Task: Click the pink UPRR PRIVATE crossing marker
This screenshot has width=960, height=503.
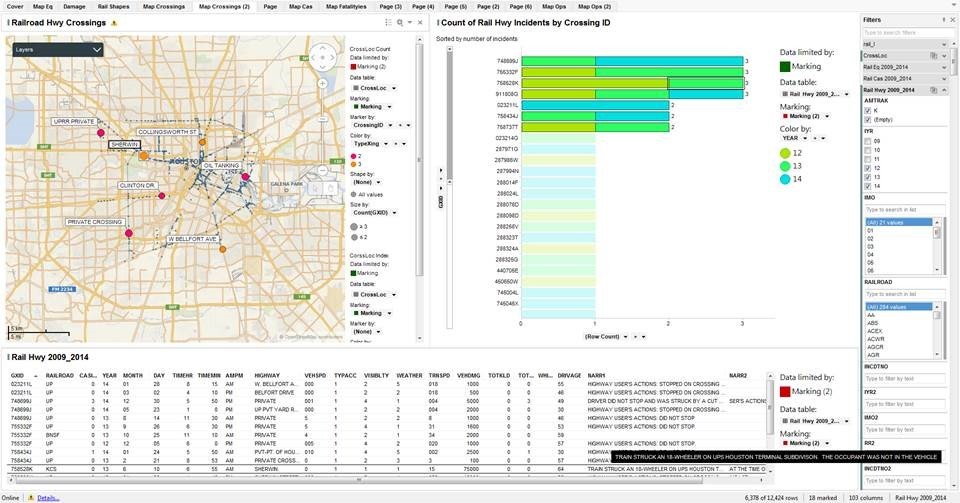Action: coord(101,133)
